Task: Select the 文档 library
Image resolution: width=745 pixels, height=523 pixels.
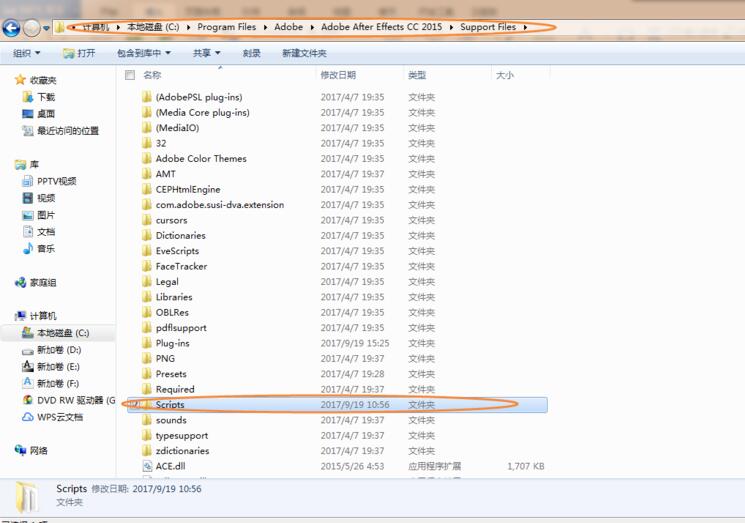Action: click(46, 231)
